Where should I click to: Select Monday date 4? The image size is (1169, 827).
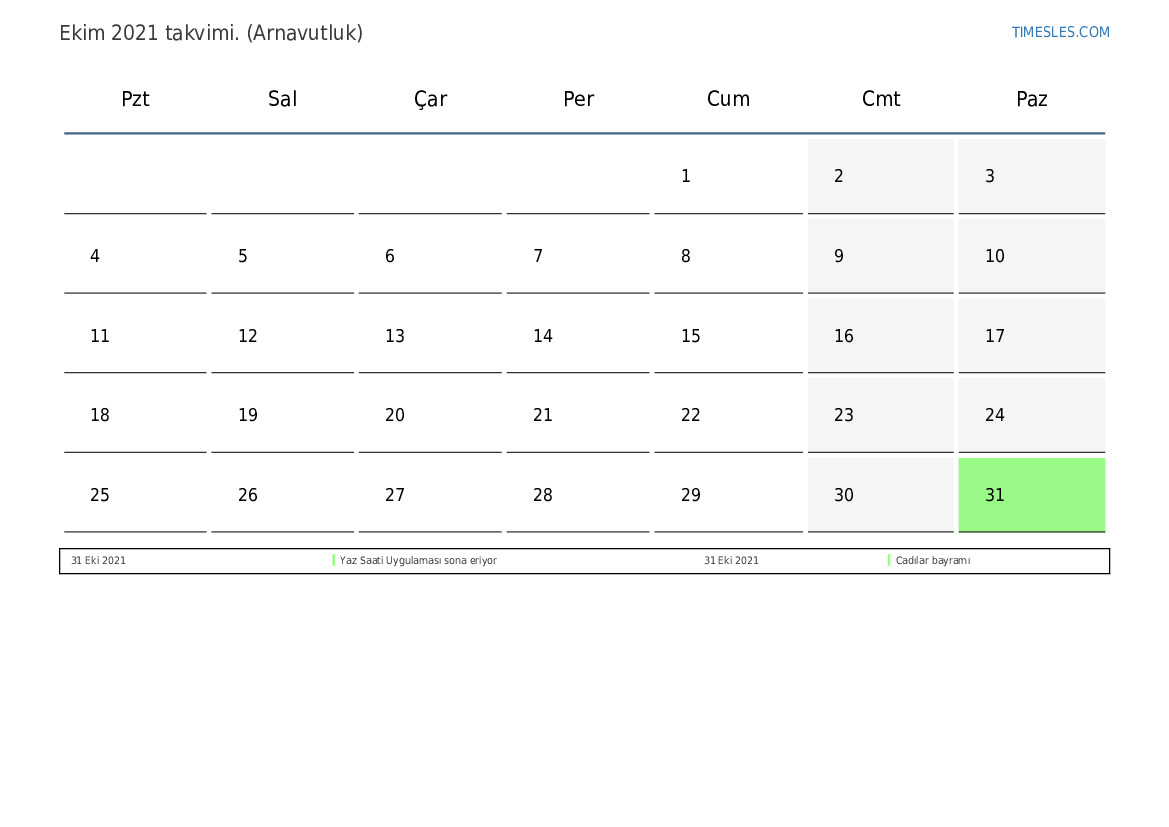[x=135, y=256]
